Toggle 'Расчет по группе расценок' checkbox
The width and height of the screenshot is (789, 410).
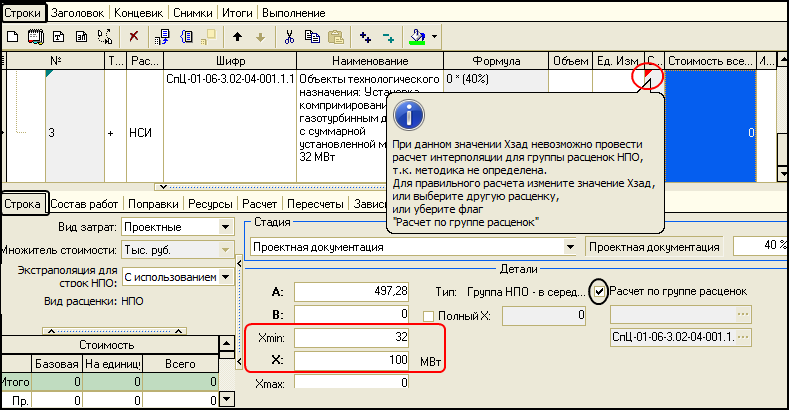coord(599,292)
